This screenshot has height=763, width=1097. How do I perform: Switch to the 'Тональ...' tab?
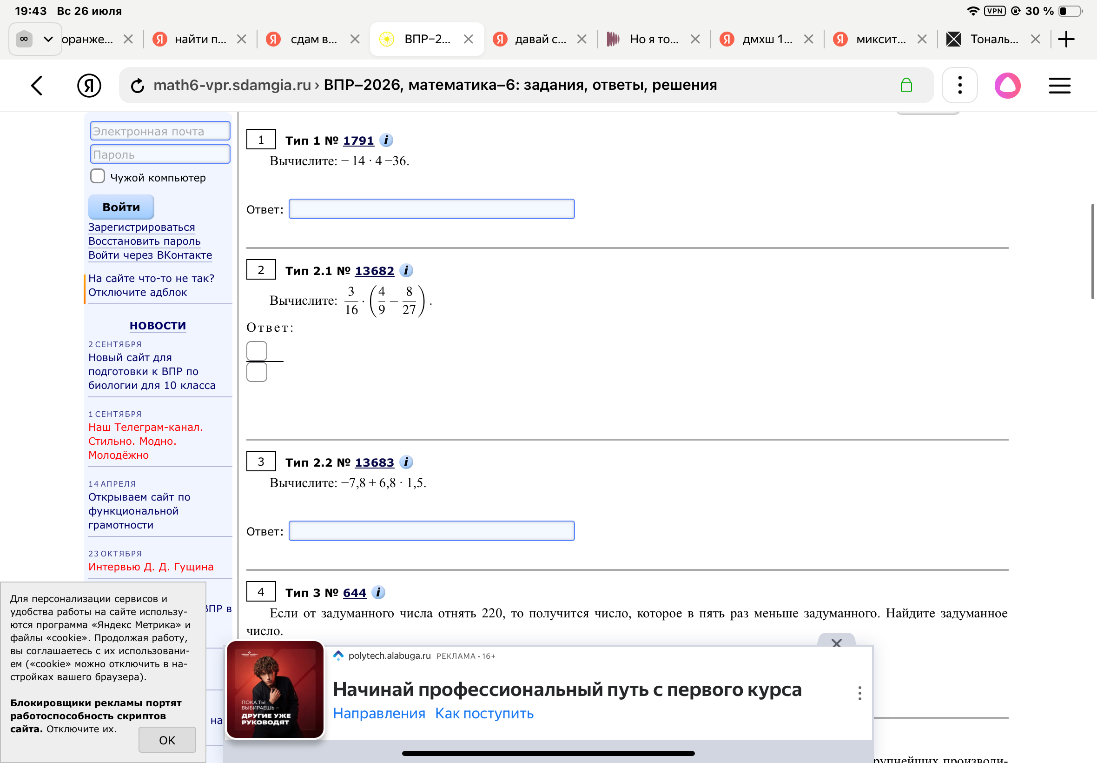pyautogui.click(x=984, y=39)
